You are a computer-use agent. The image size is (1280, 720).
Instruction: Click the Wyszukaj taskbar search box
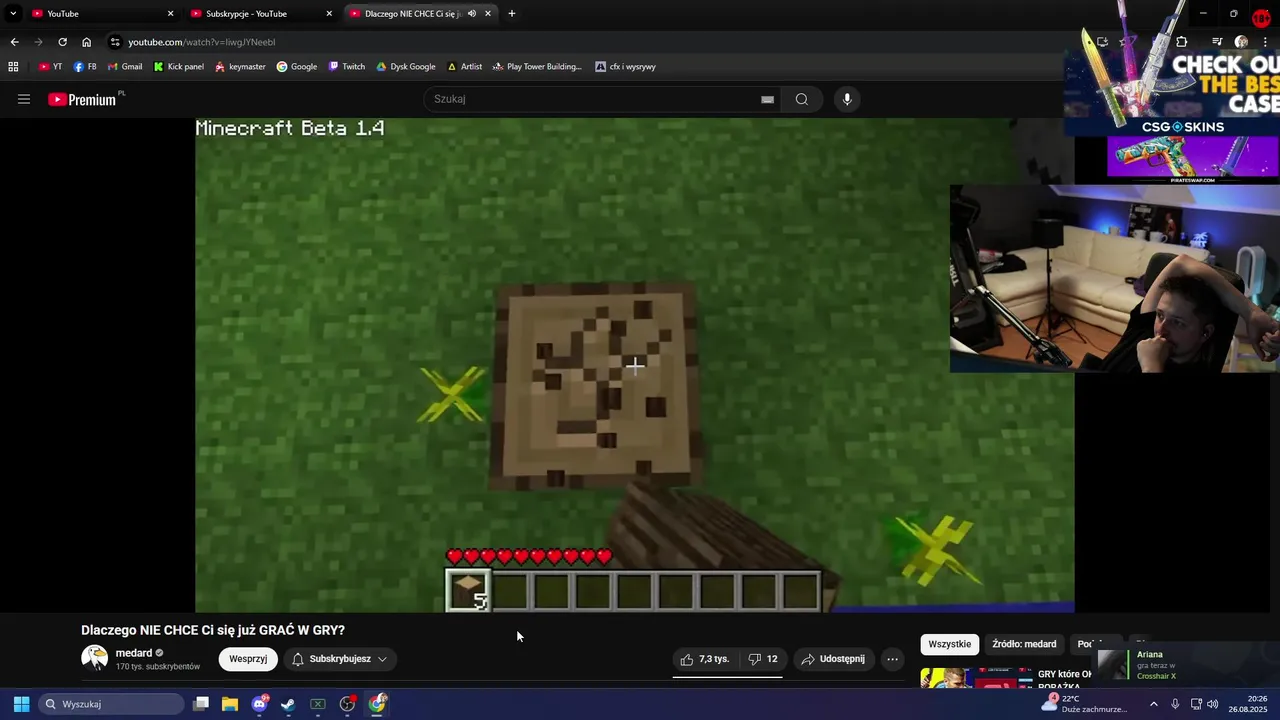click(x=112, y=704)
